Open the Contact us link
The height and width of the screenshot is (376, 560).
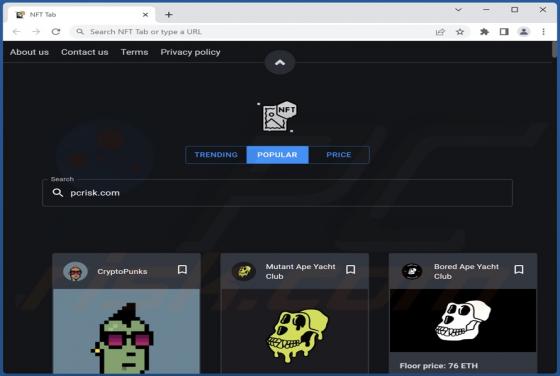point(85,52)
